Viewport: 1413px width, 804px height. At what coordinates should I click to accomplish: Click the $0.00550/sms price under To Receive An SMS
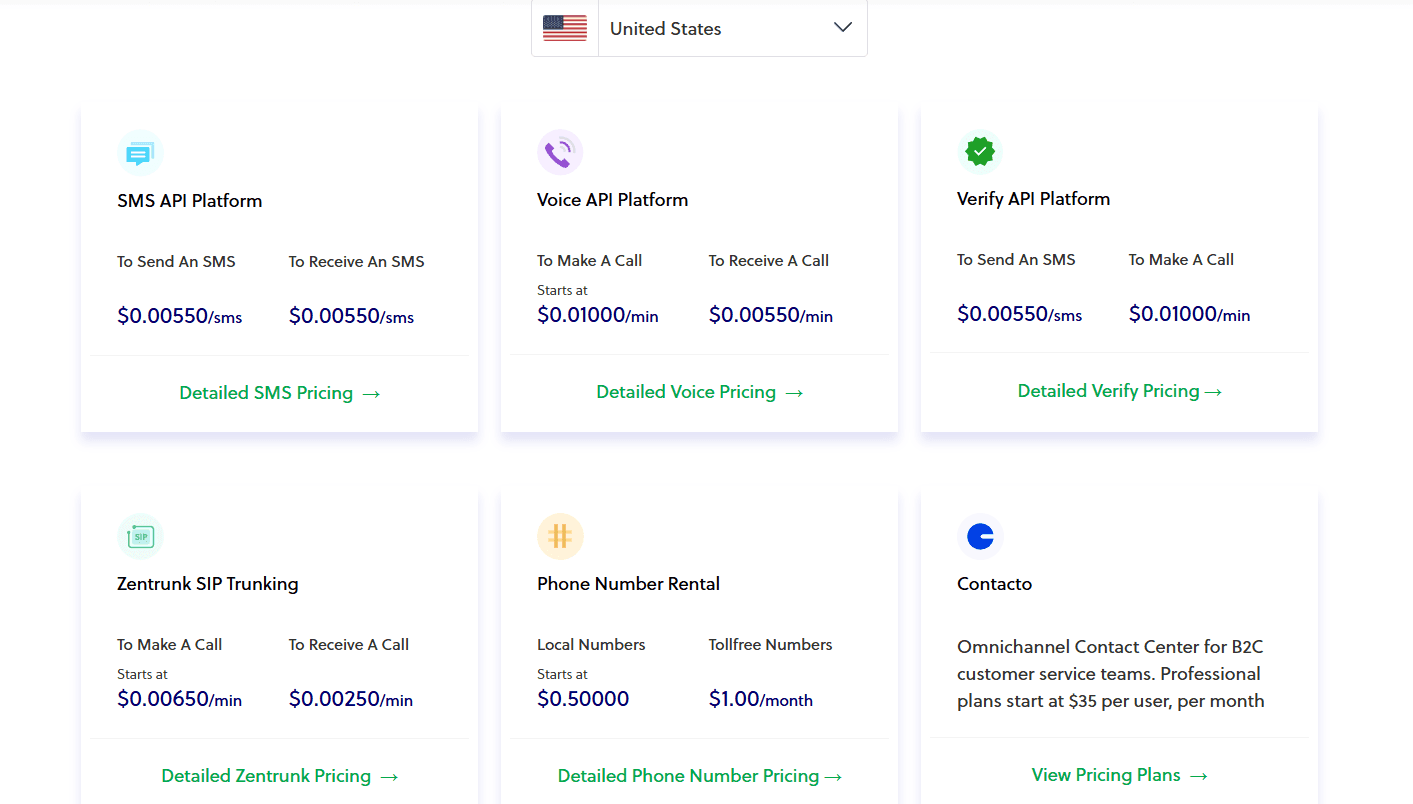(352, 317)
